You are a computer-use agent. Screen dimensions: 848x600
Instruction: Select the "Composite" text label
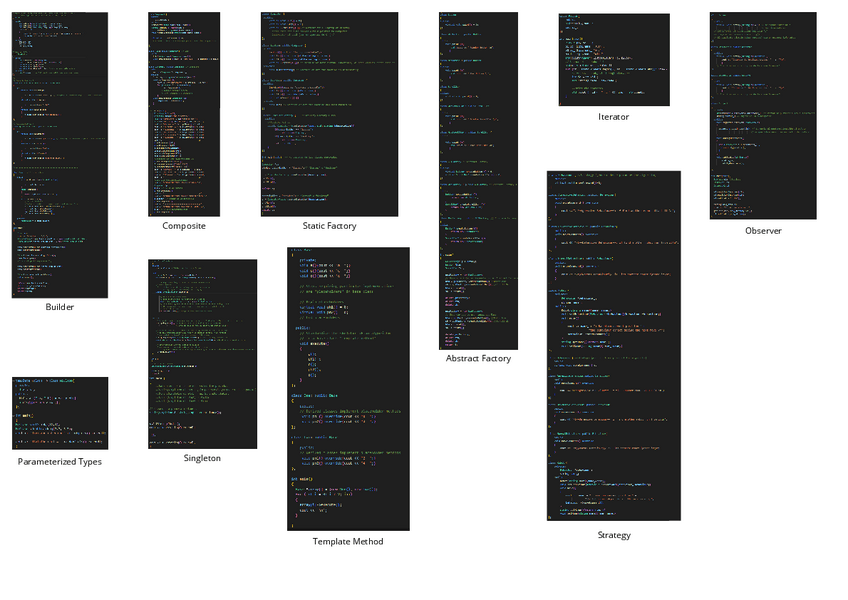point(184,226)
